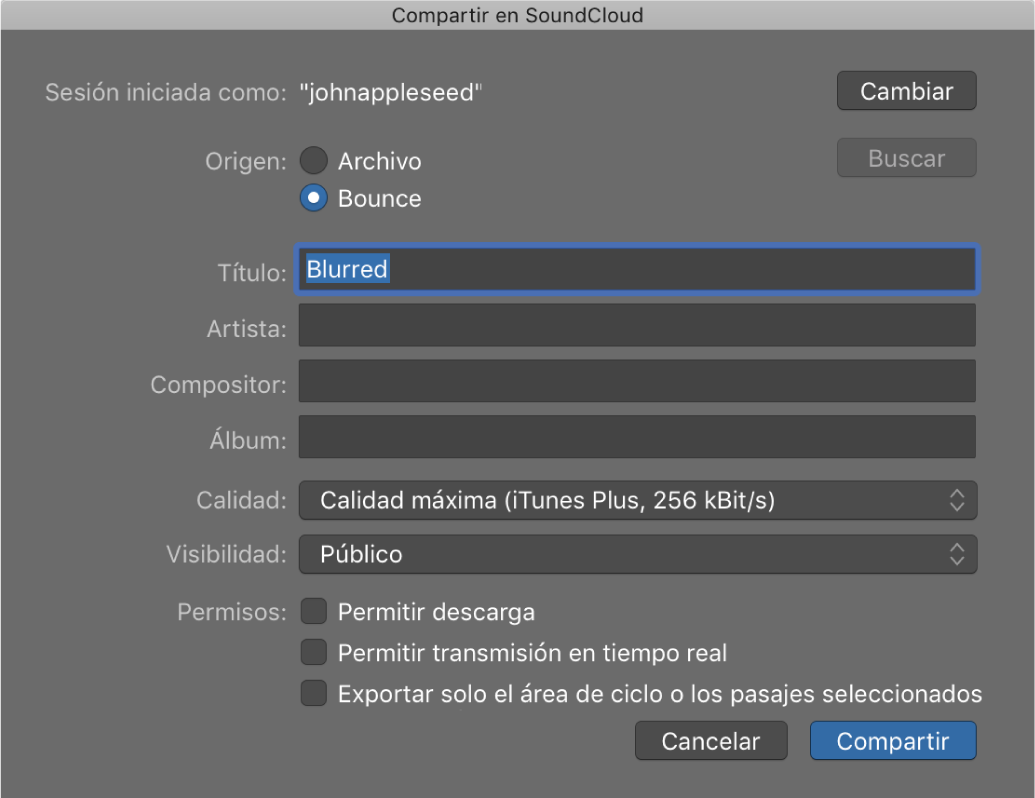Tick Permitir transmisión en tiempo real
1035x798 pixels.
coord(314,653)
